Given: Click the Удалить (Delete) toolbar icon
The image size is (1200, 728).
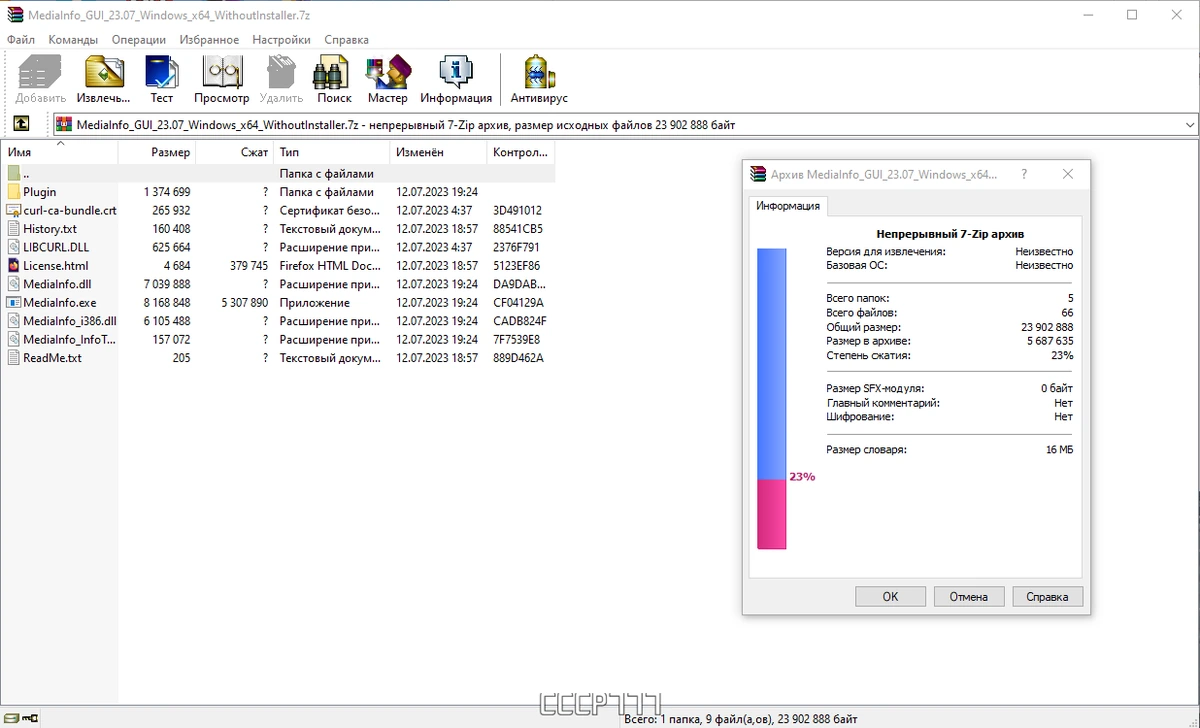Looking at the screenshot, I should (281, 73).
